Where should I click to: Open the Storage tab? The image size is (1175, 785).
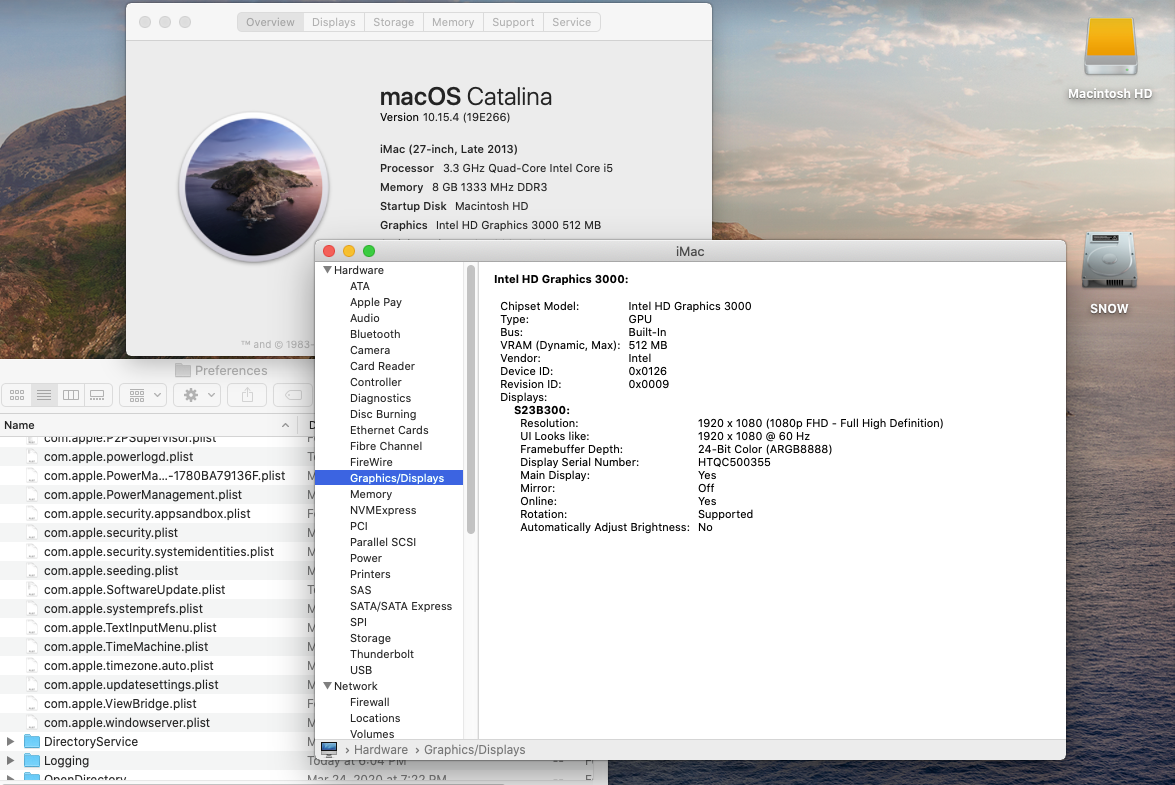click(x=393, y=22)
